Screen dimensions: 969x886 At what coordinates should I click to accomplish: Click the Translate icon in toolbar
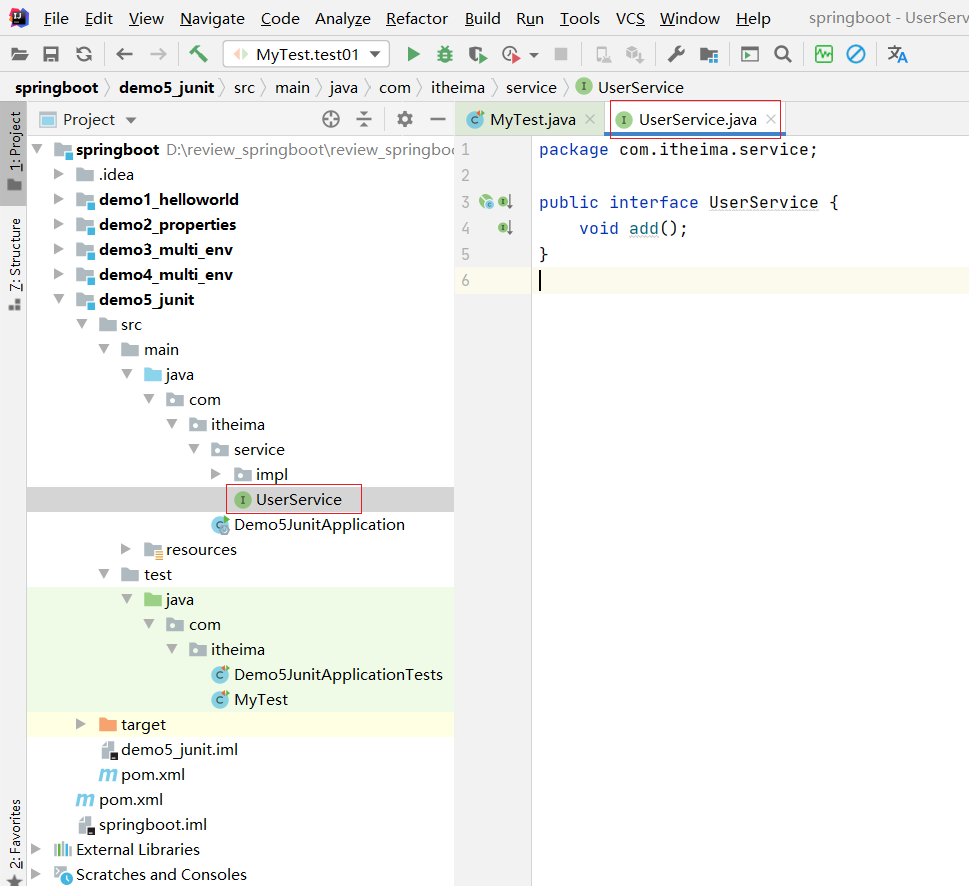point(897,54)
